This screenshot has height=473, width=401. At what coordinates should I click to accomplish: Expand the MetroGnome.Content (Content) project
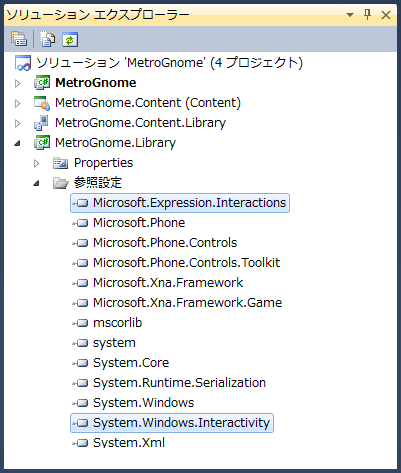[18, 103]
